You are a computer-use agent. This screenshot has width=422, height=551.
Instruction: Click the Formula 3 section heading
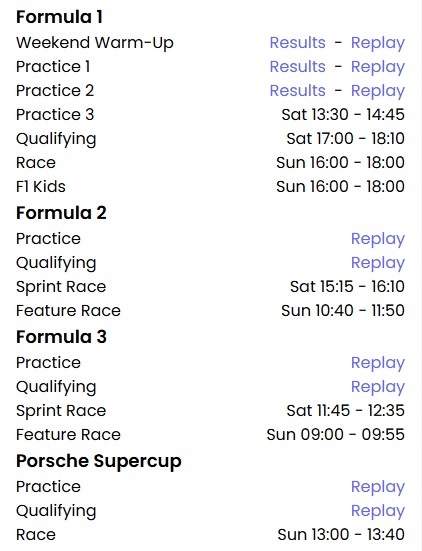[61, 337]
